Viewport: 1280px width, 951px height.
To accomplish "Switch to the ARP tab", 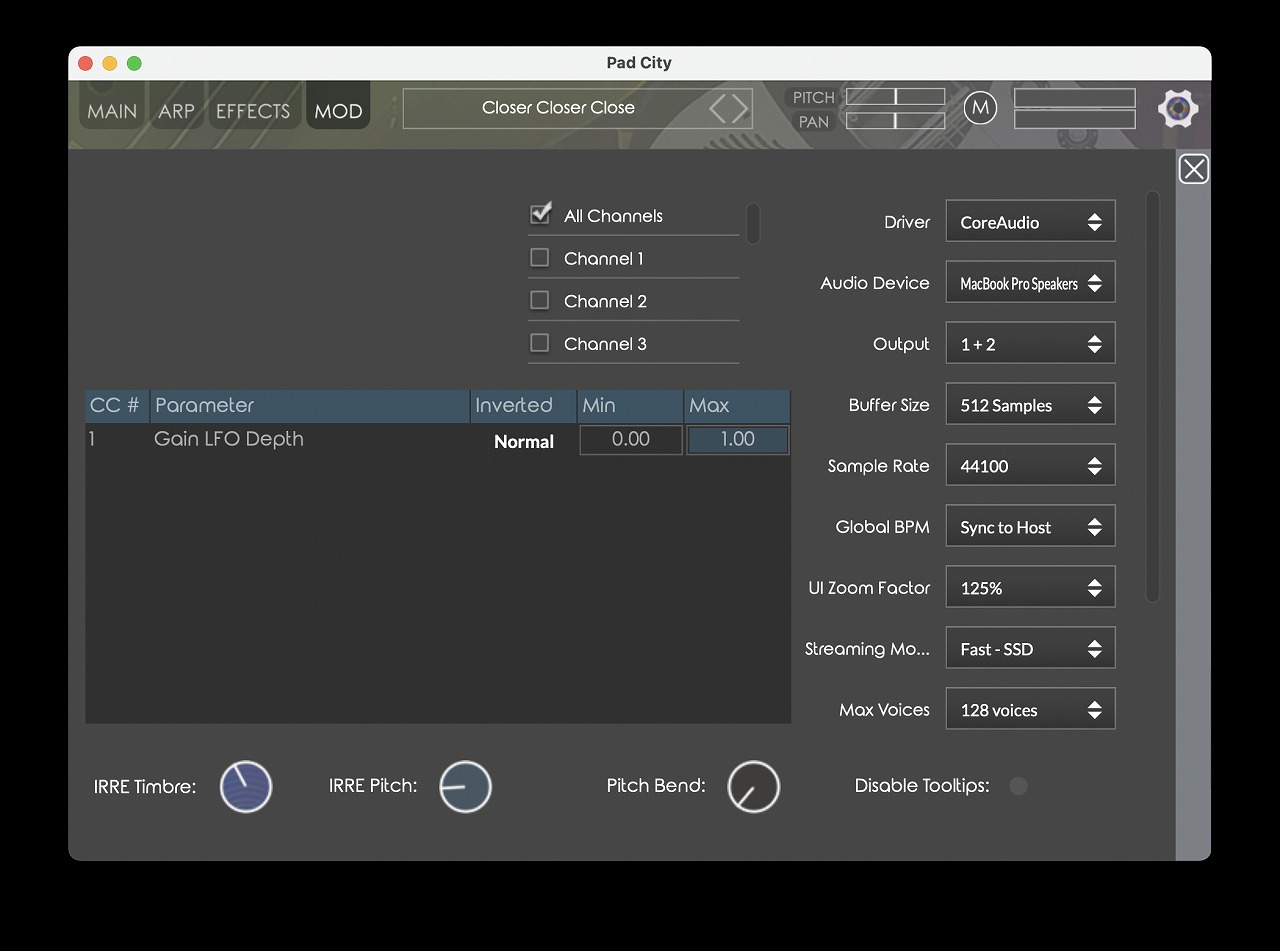I will [176, 111].
